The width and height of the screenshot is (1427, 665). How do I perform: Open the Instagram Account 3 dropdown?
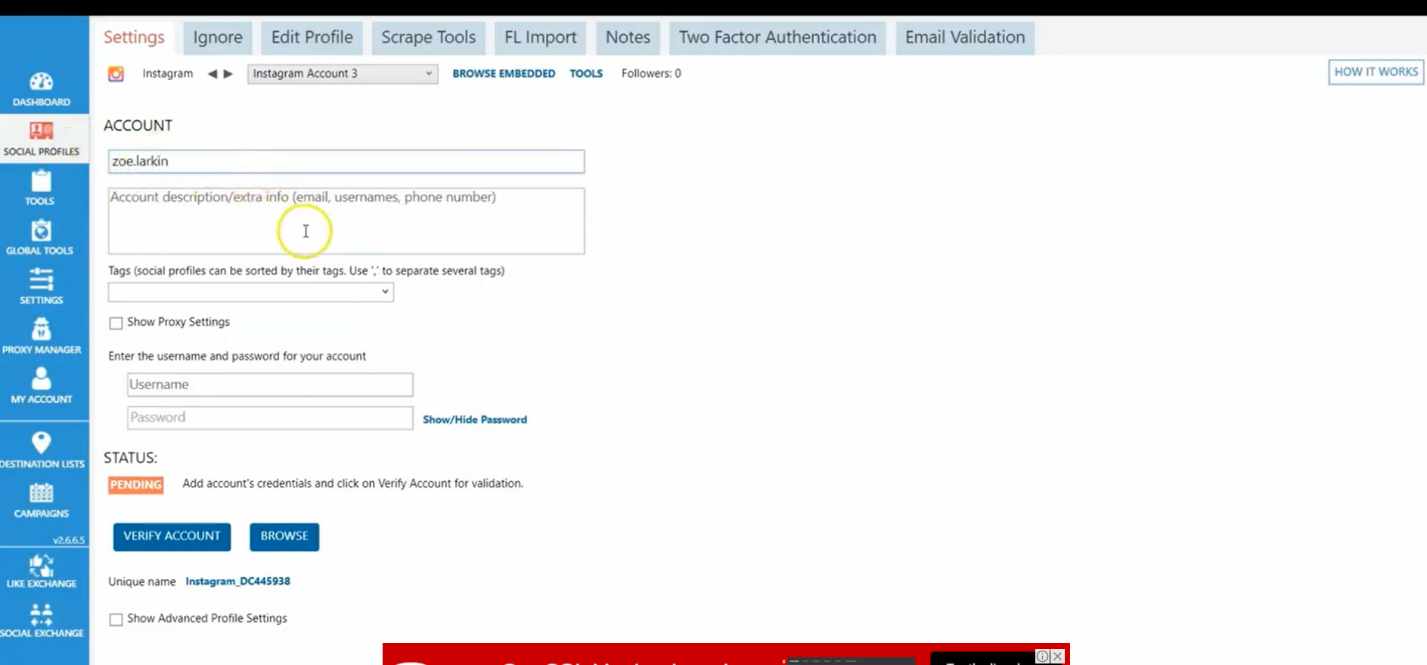tap(342, 74)
